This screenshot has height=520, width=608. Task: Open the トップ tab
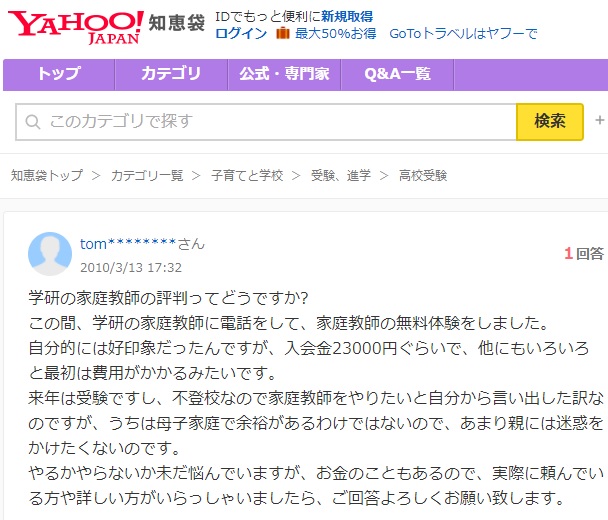[x=59, y=74]
